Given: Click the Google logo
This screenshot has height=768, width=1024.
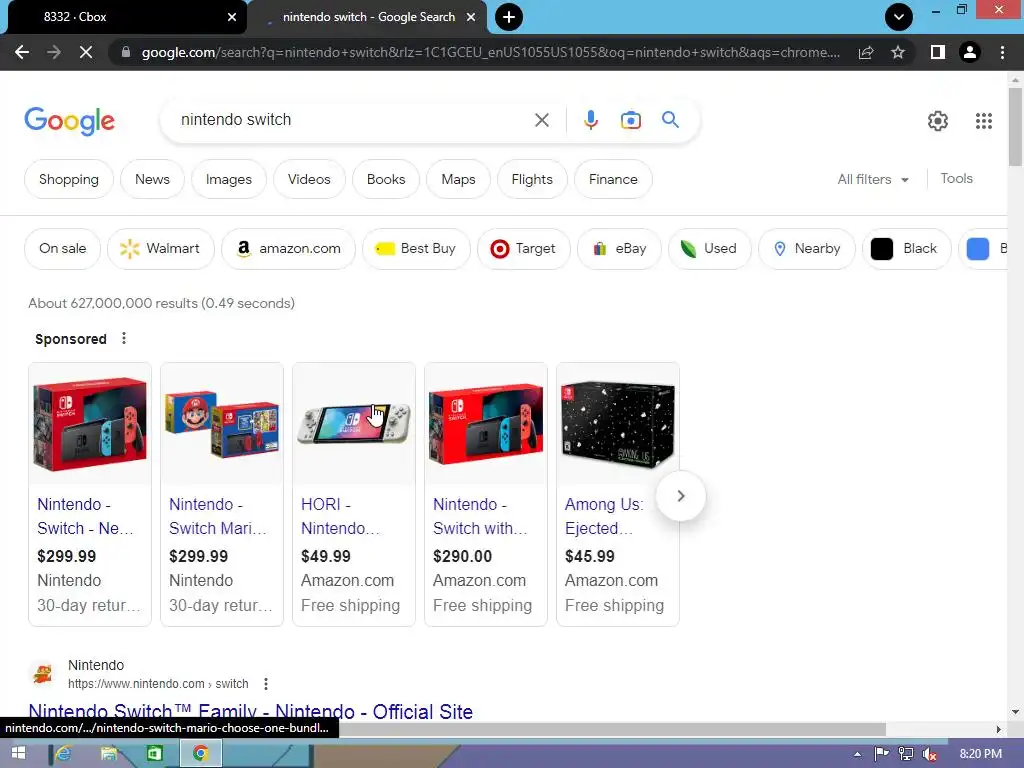Looking at the screenshot, I should (x=70, y=121).
